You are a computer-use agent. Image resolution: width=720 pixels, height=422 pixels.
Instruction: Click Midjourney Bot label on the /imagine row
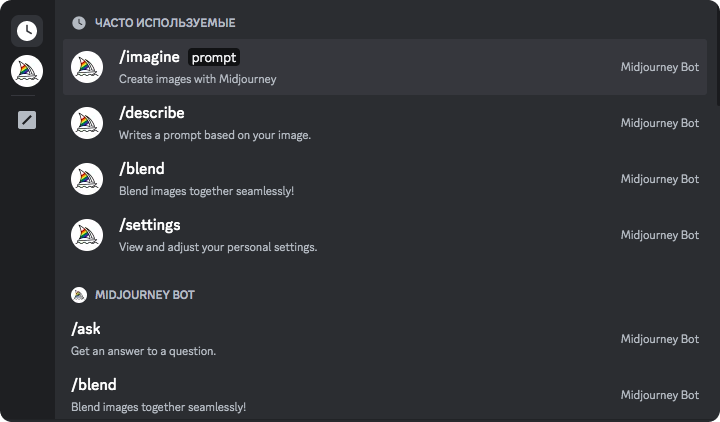click(659, 67)
